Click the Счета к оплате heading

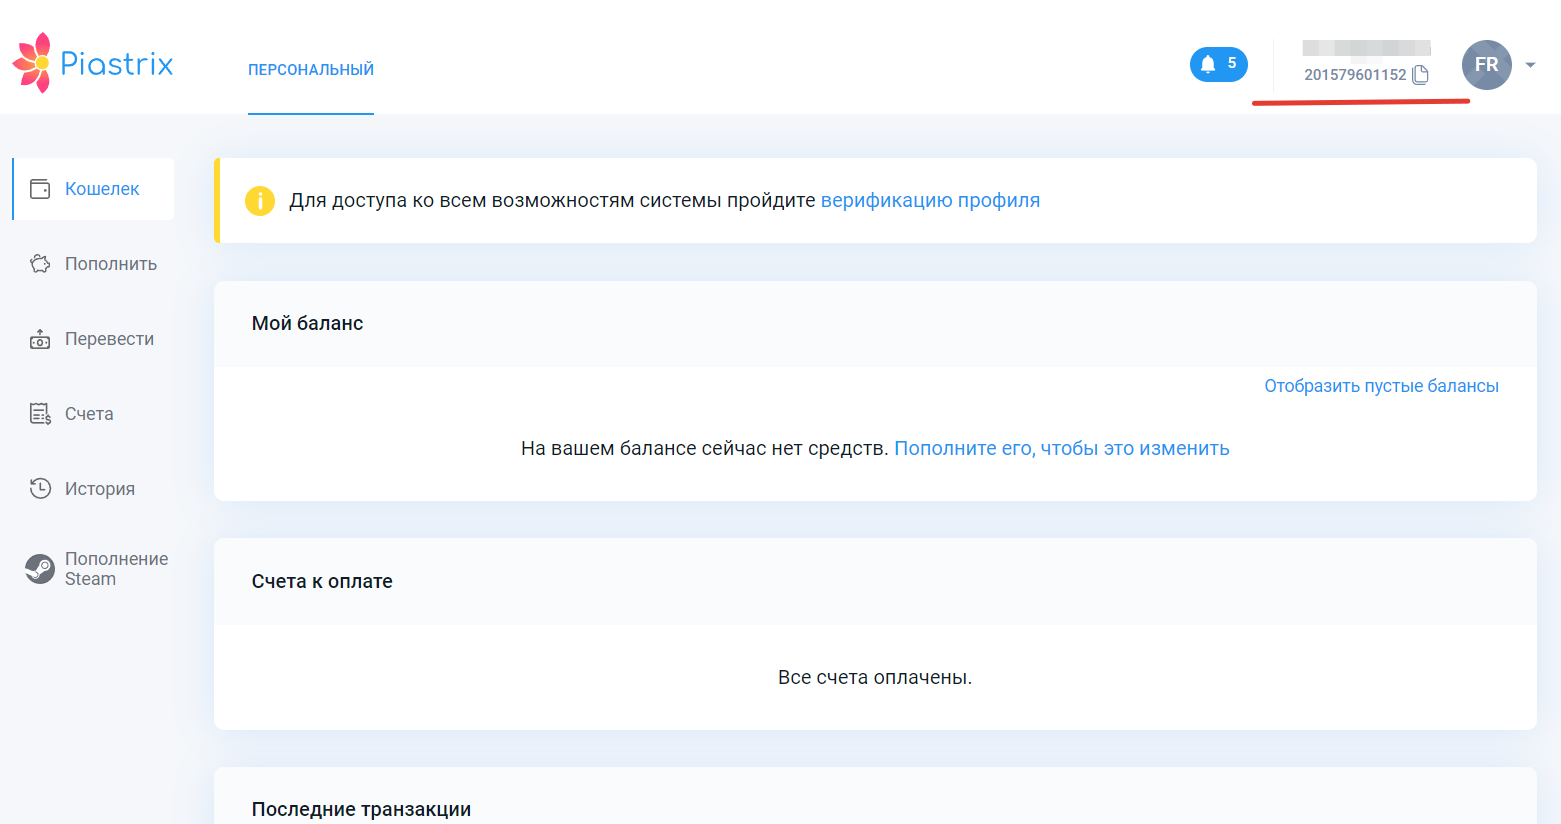pos(322,581)
